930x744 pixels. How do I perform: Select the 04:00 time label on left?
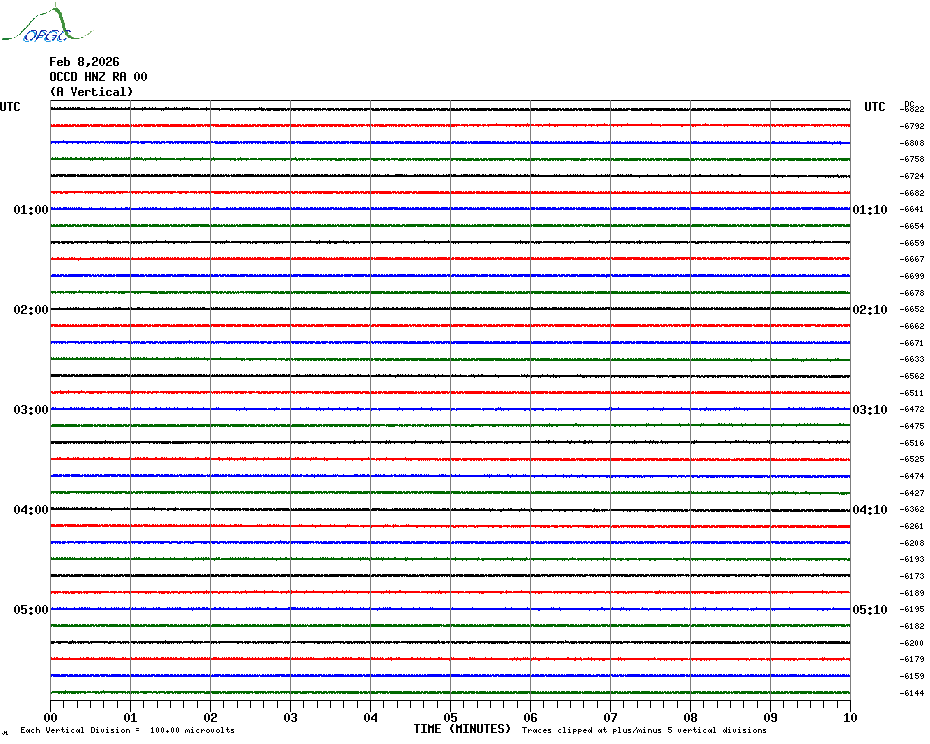[x=31, y=510]
